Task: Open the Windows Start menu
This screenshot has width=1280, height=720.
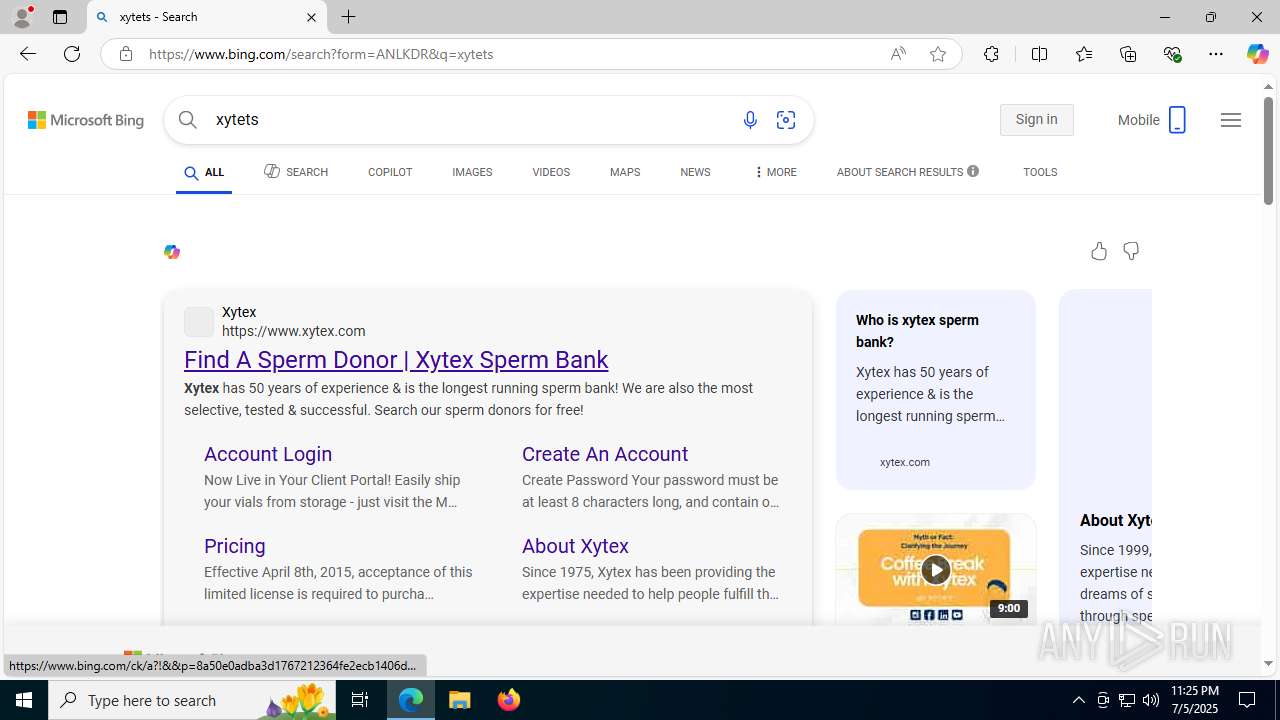Action: click(24, 700)
